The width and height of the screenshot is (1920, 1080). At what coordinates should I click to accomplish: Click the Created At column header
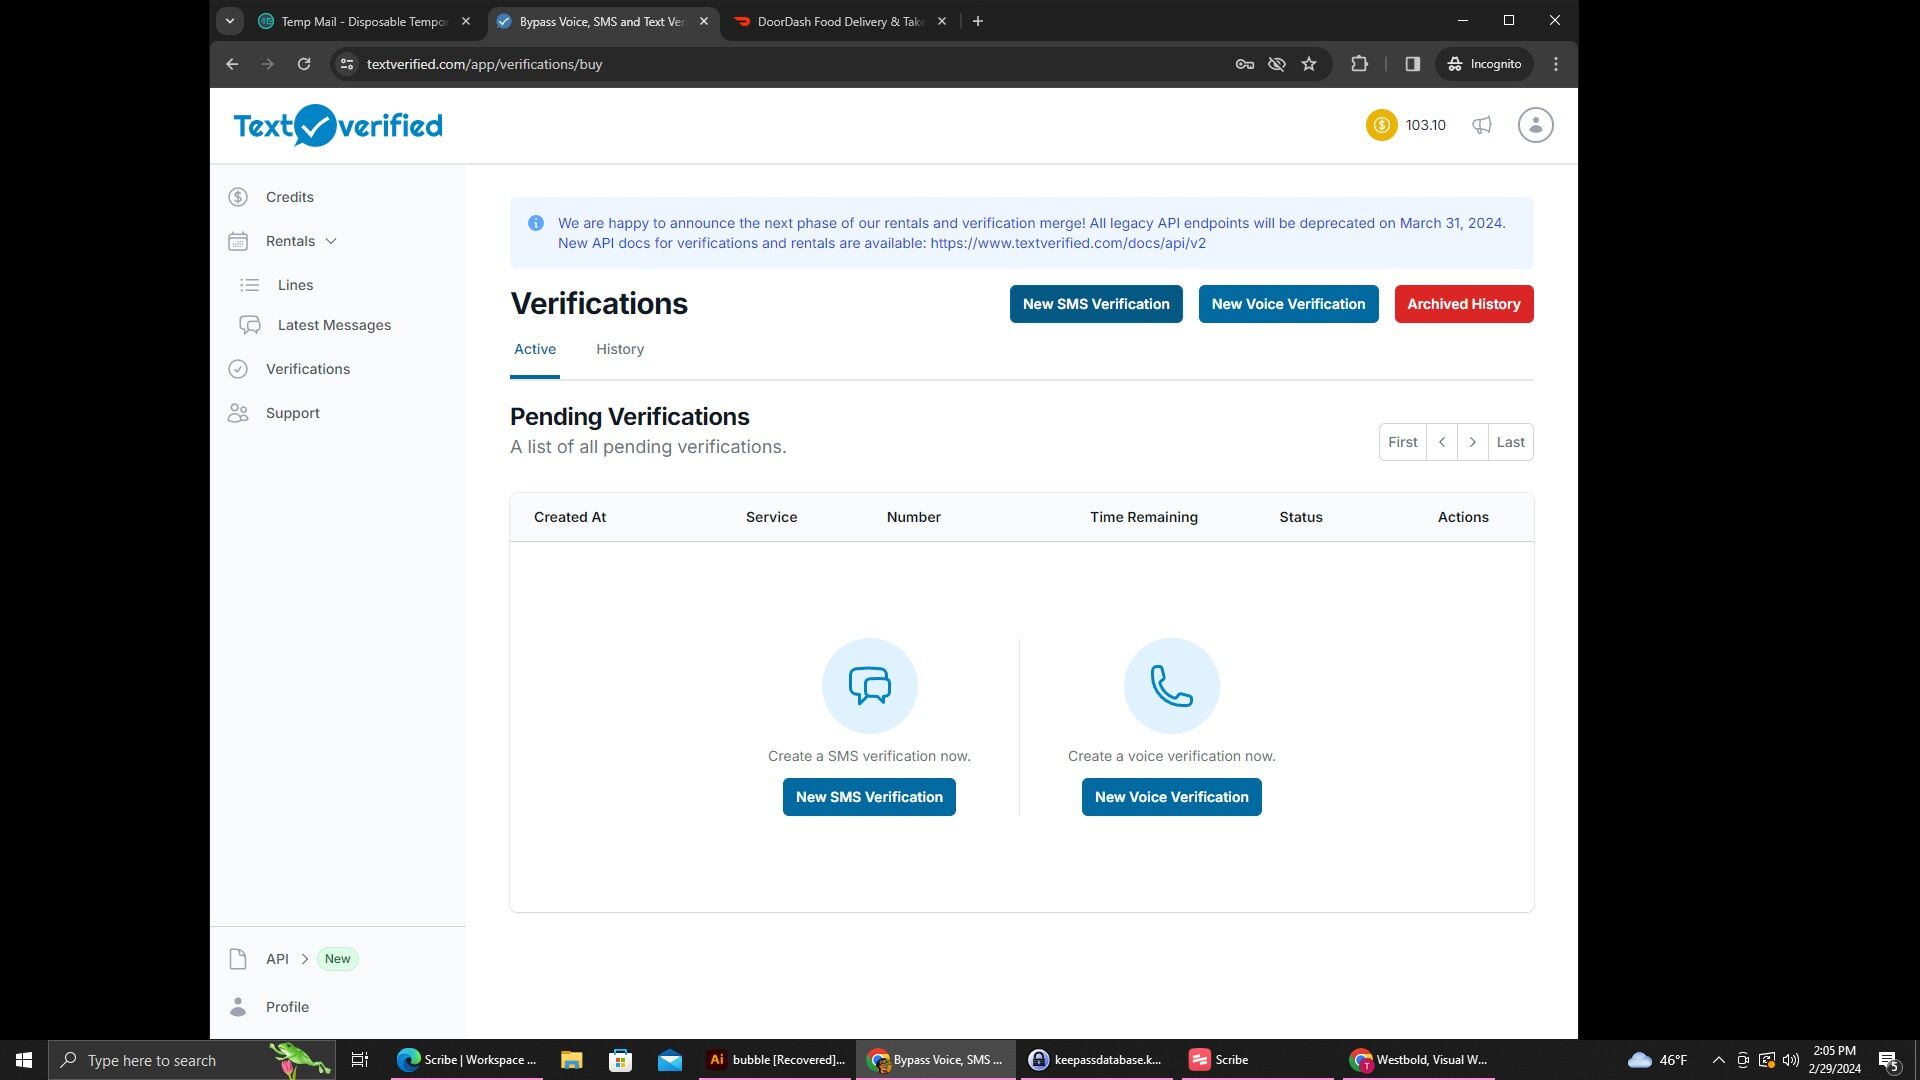[570, 517]
